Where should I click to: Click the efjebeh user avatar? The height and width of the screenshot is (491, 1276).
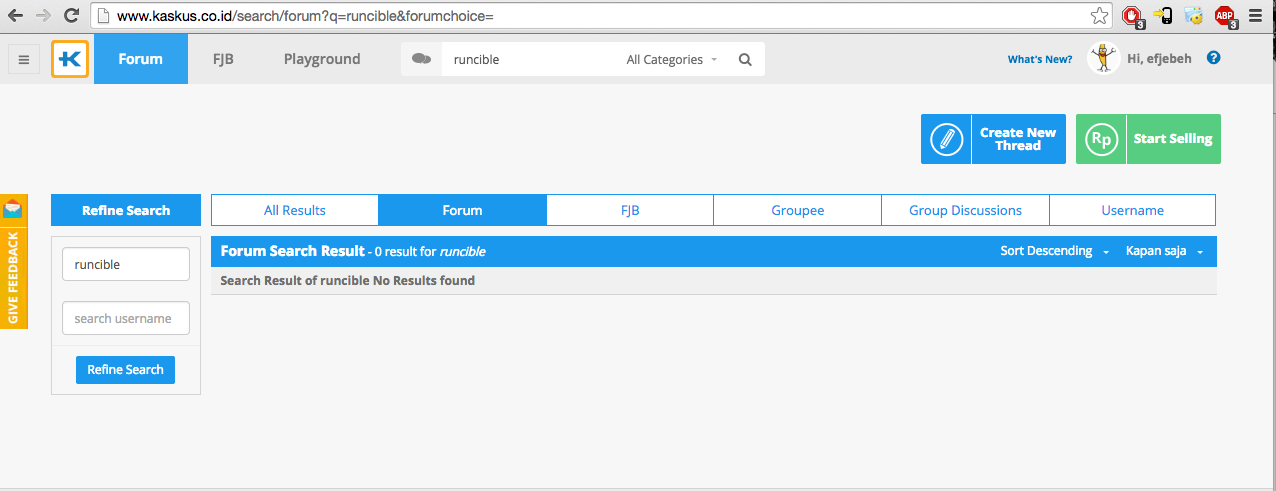tap(1102, 59)
